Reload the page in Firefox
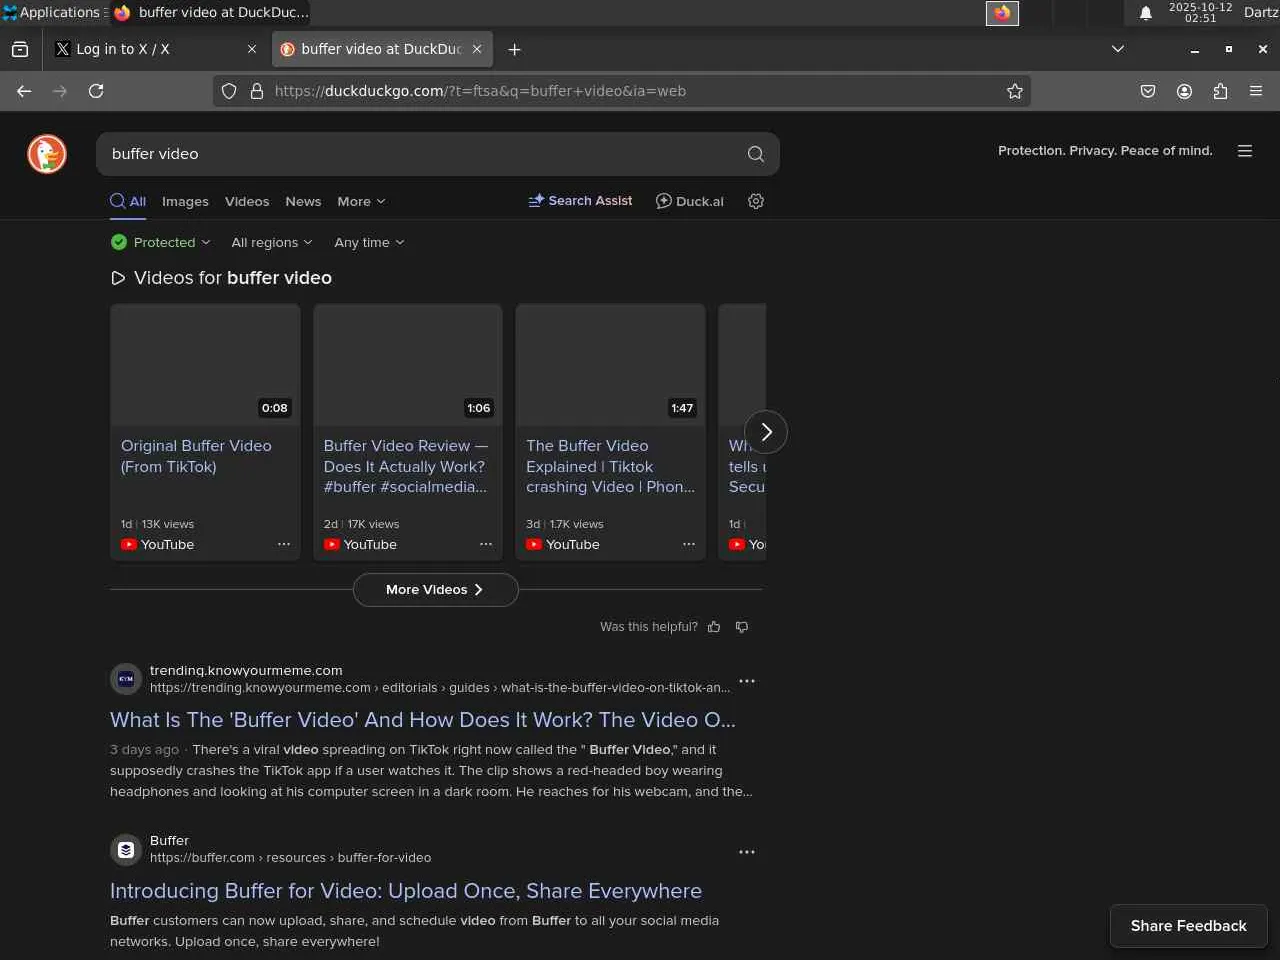Viewport: 1280px width, 960px height. pyautogui.click(x=96, y=91)
